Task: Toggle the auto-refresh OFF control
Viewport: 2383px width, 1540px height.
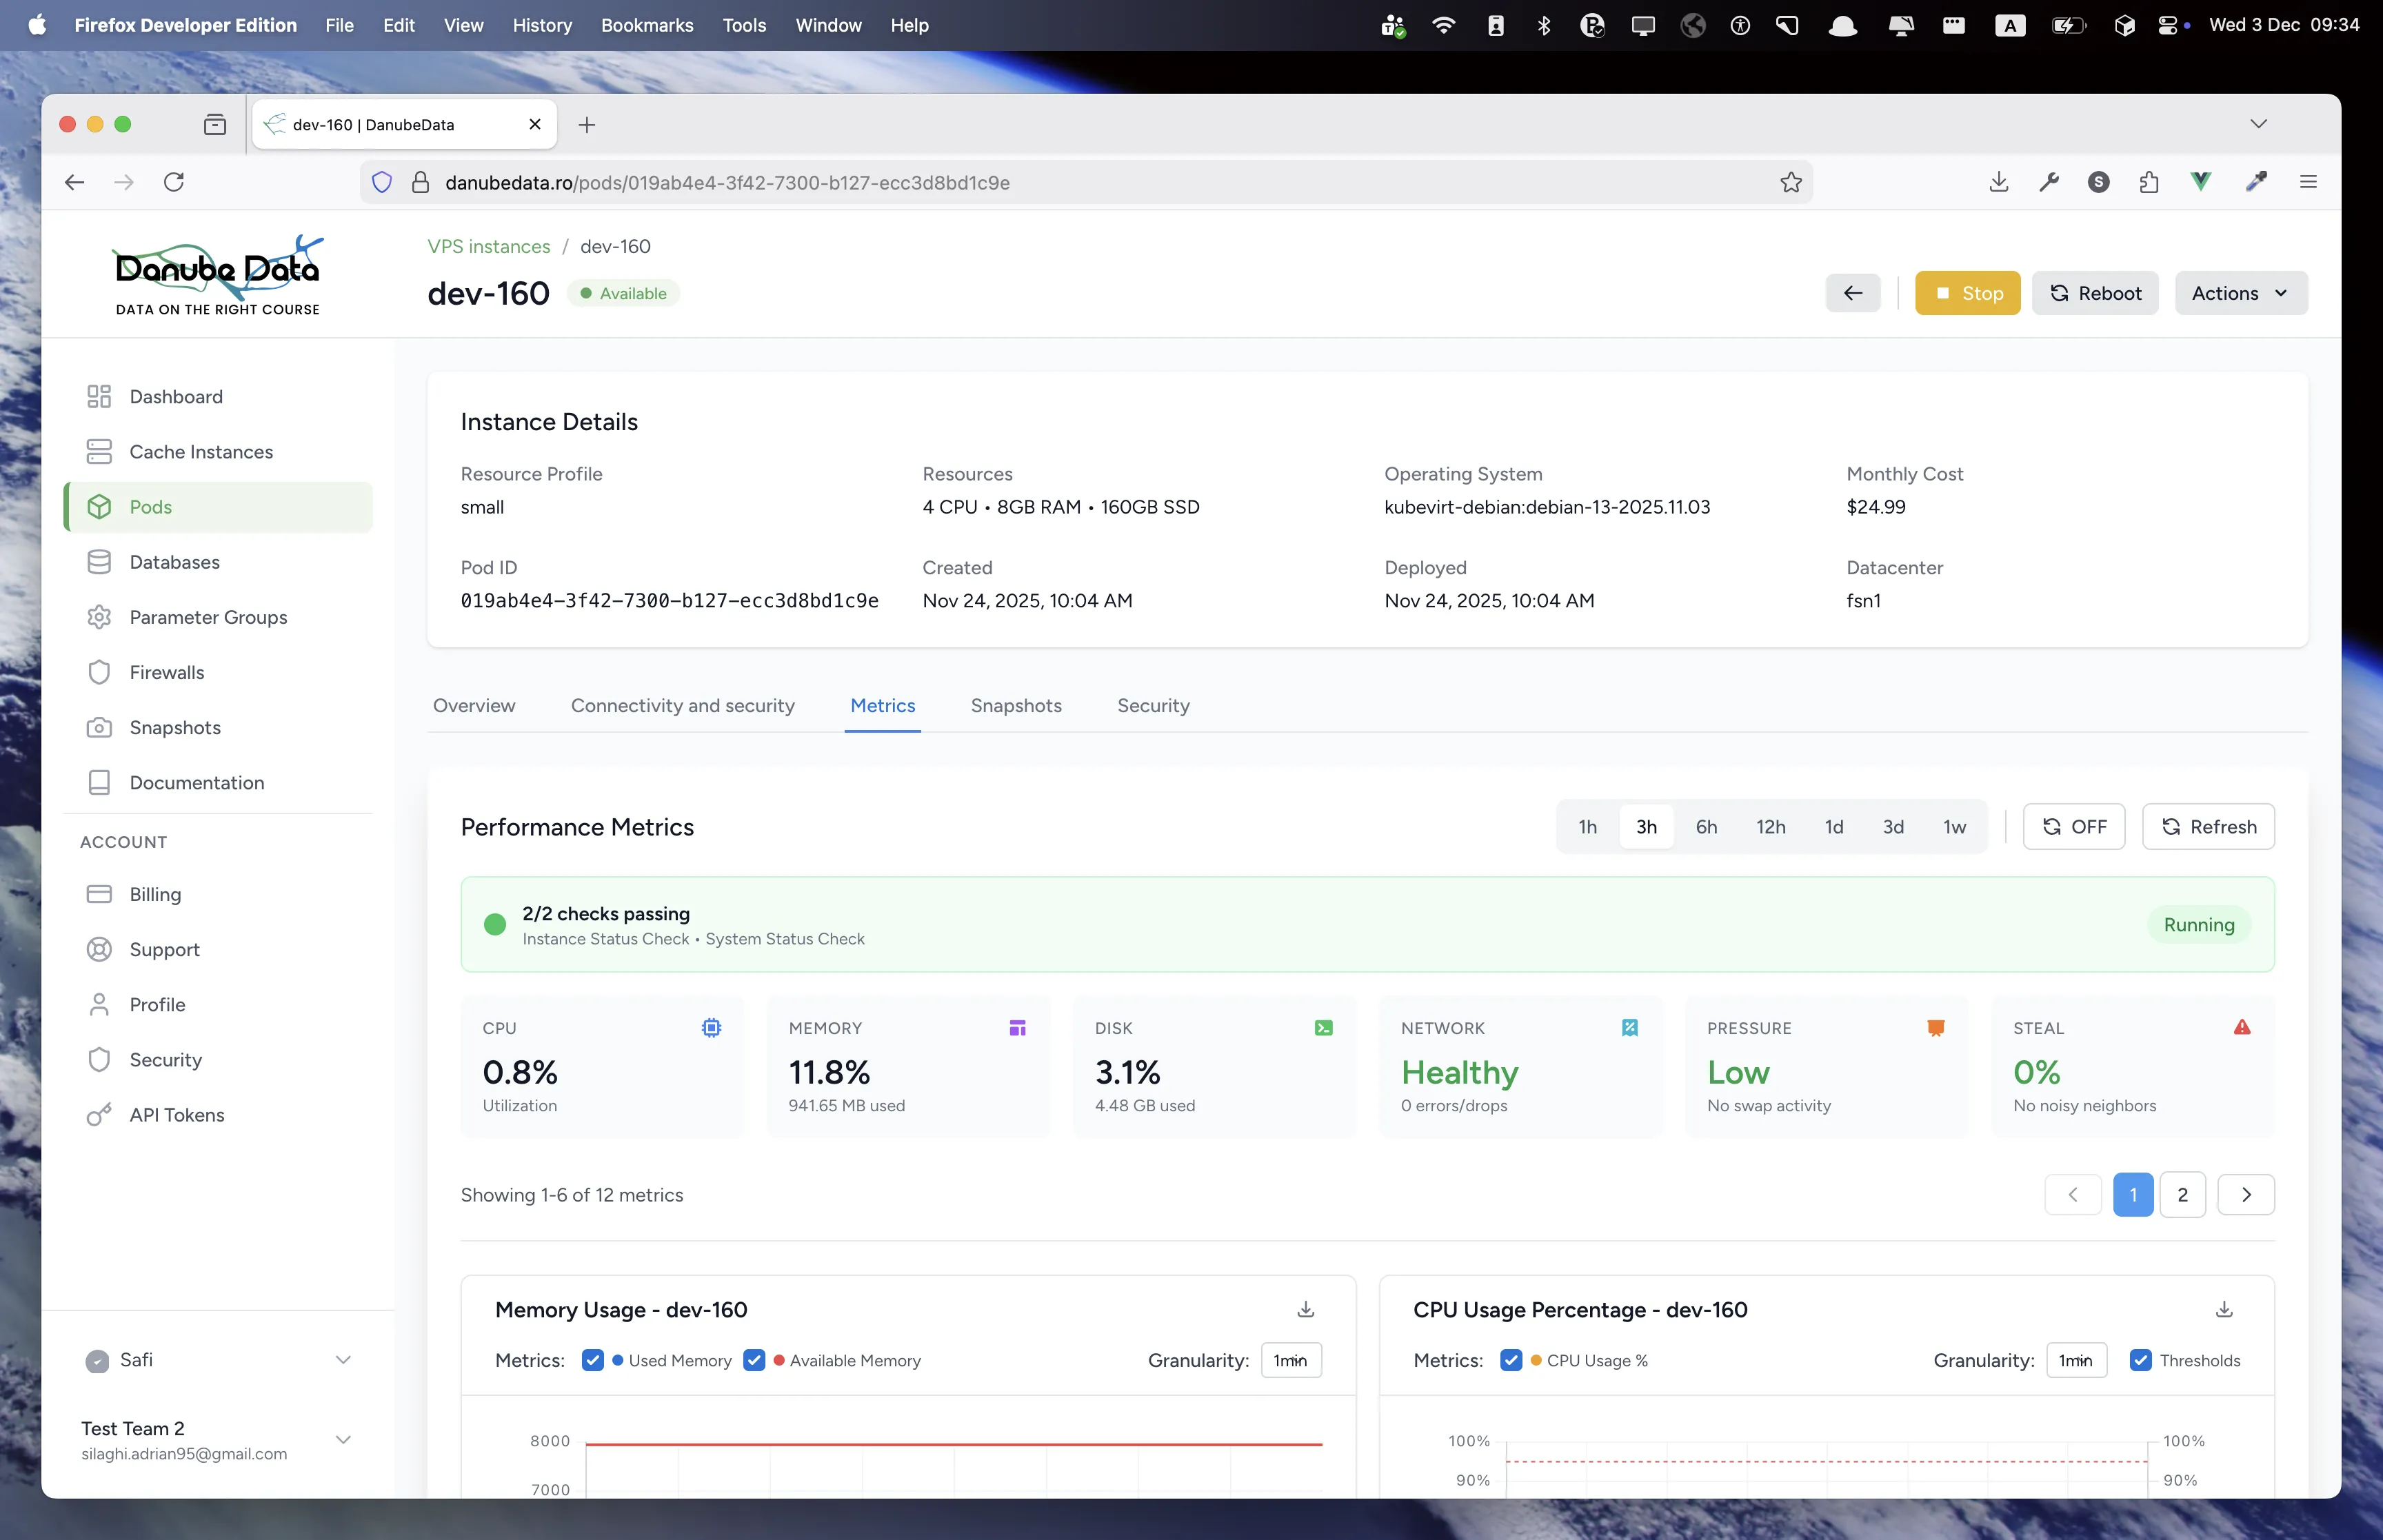Action: click(x=2073, y=826)
